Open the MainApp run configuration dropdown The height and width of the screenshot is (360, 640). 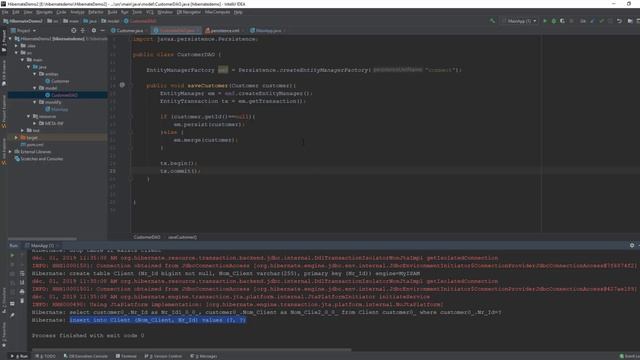[x=520, y=21]
